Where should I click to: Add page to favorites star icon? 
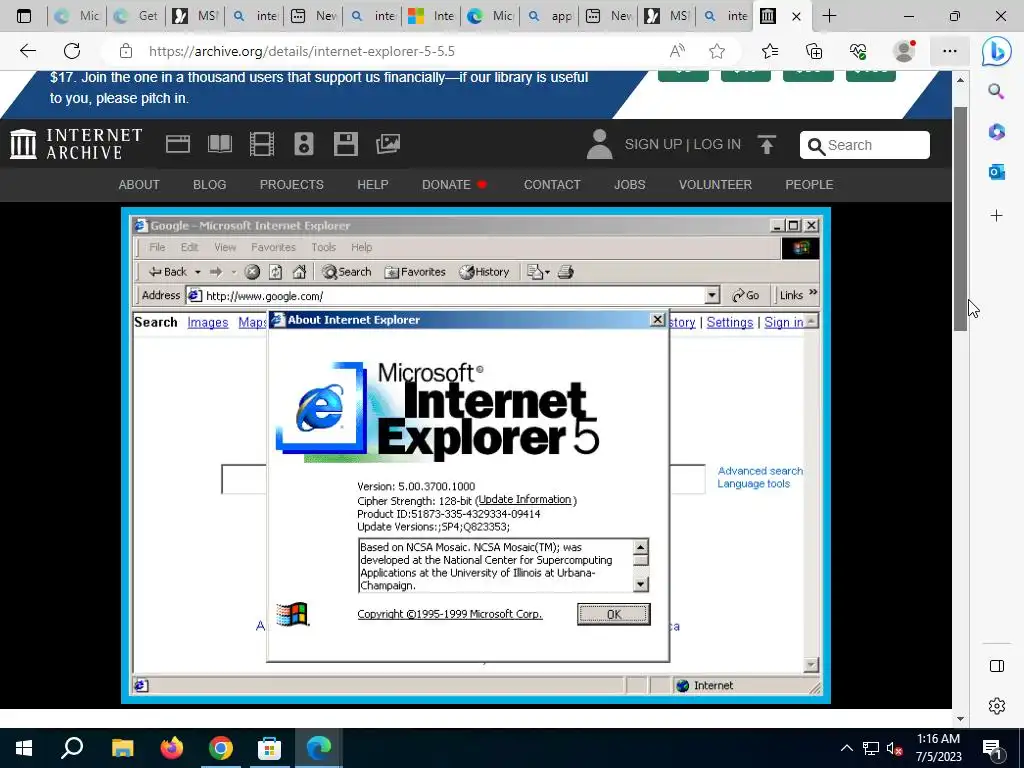pos(717,51)
